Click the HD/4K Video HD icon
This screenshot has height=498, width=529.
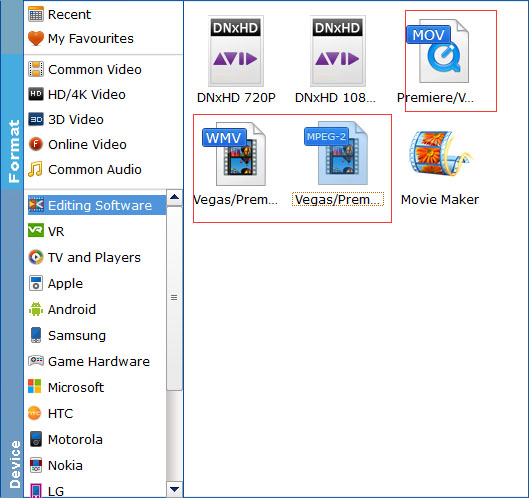(x=36, y=94)
